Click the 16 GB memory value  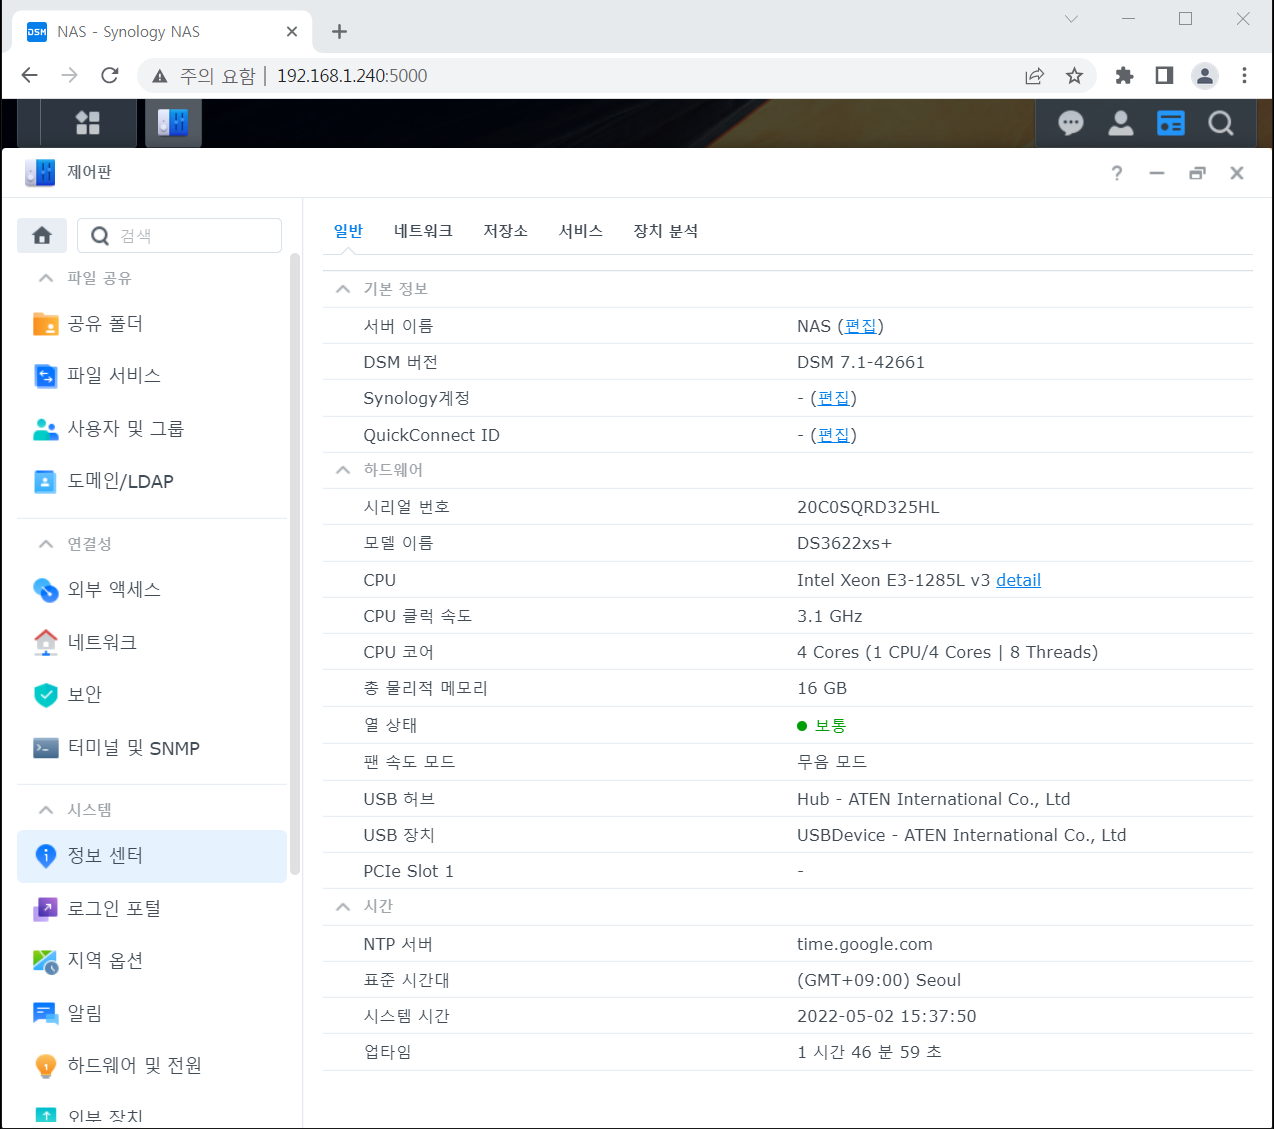click(822, 688)
